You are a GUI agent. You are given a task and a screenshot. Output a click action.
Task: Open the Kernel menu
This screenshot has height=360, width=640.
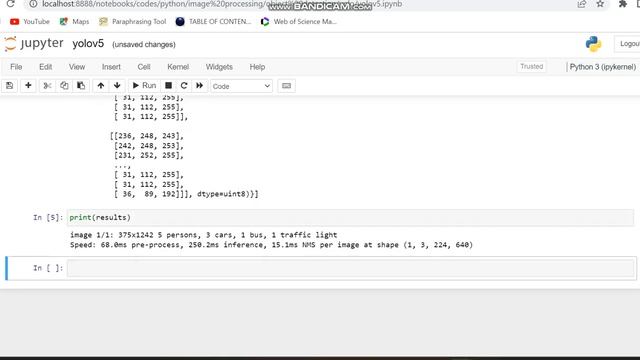click(x=178, y=67)
